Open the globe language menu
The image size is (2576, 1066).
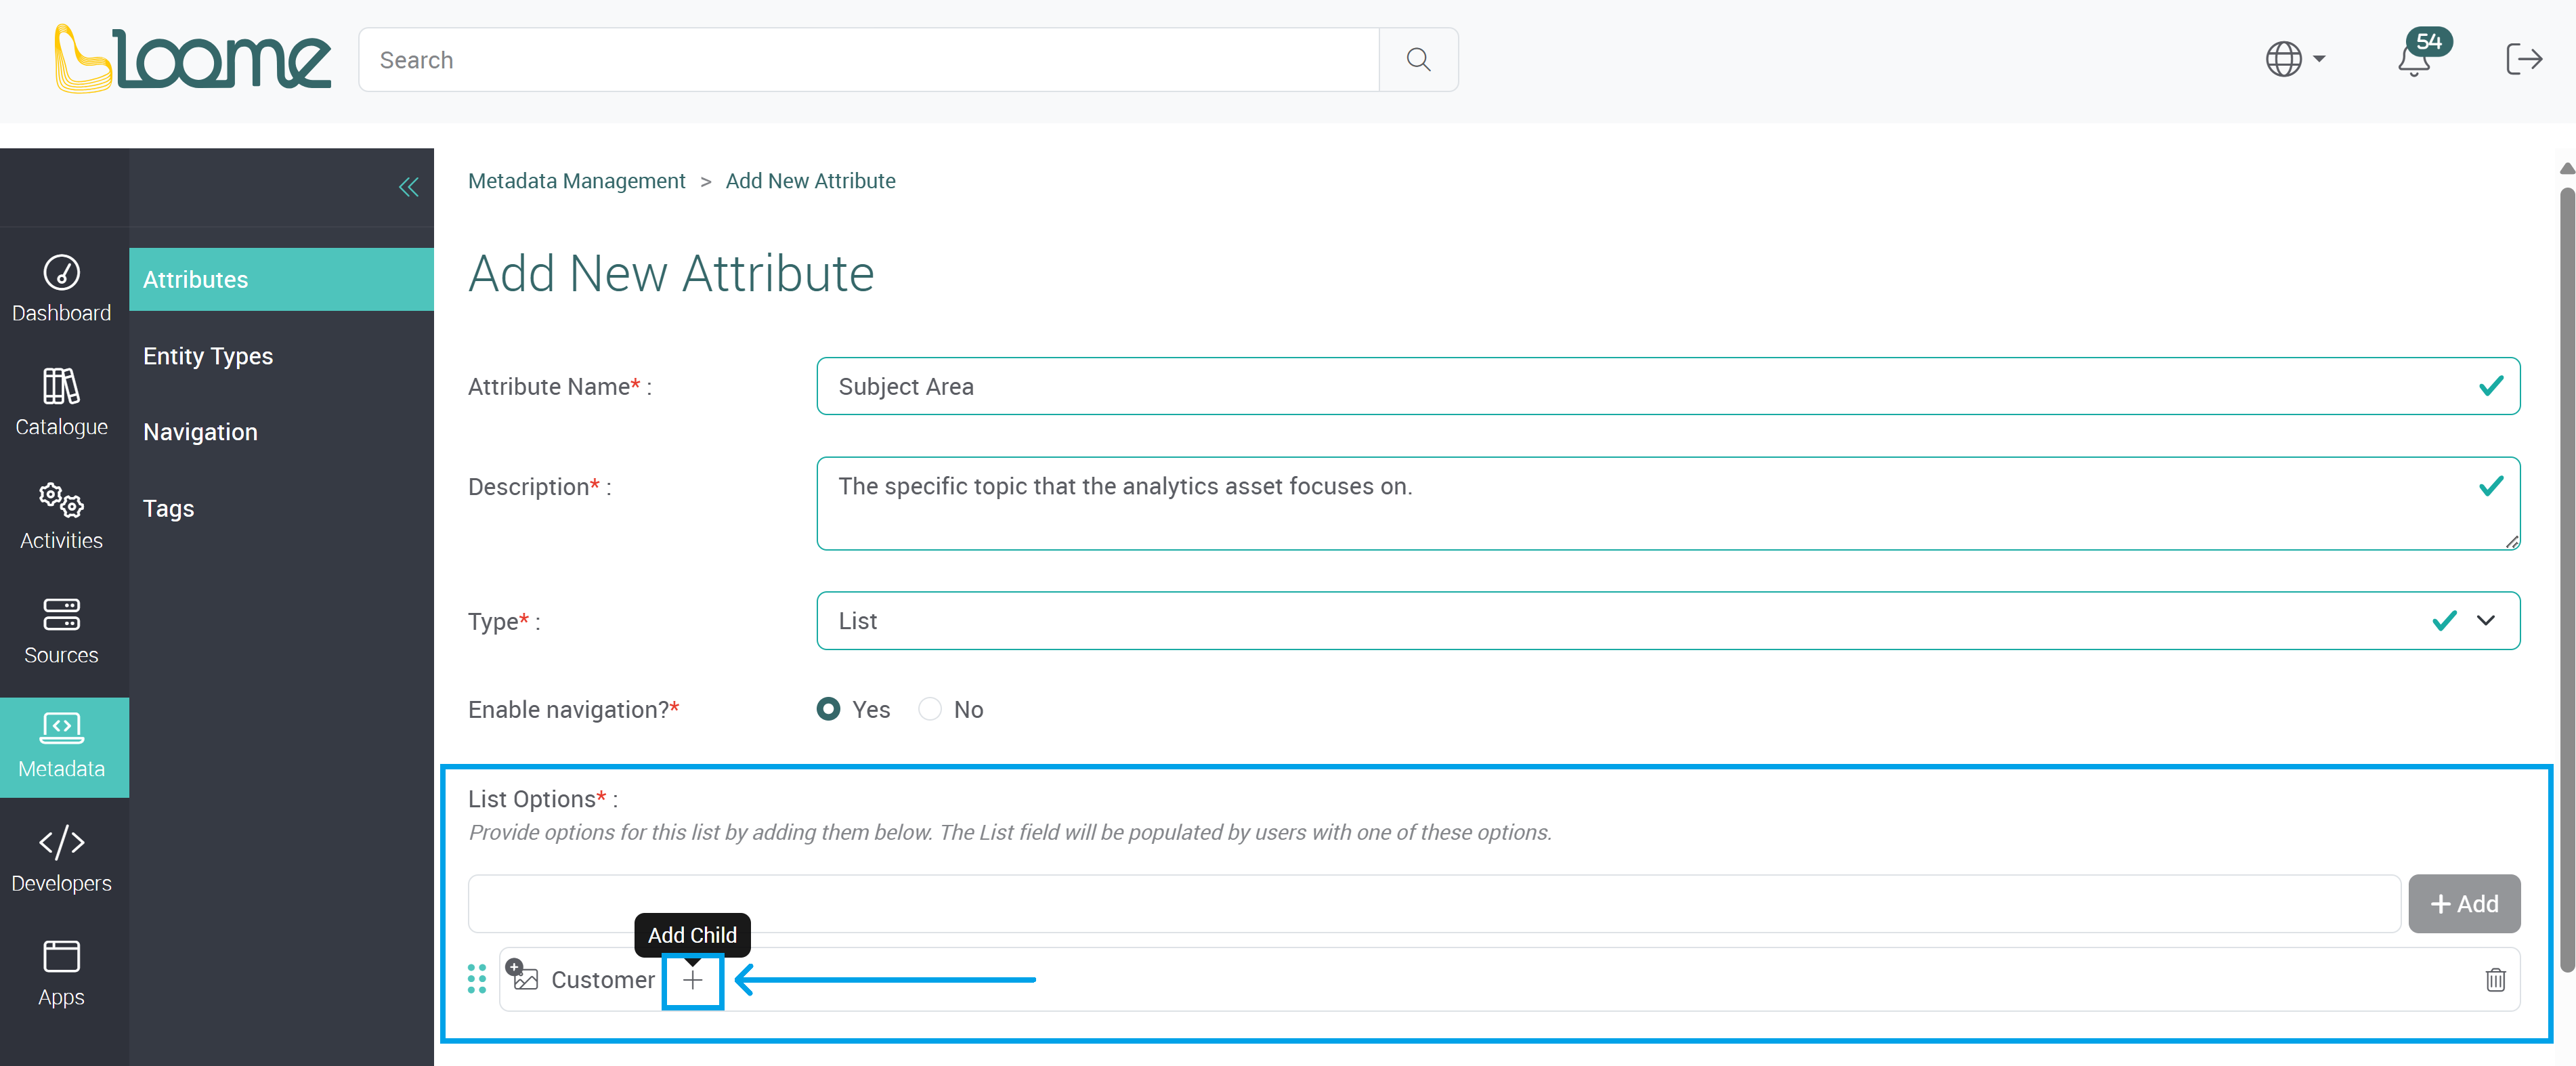2295,59
